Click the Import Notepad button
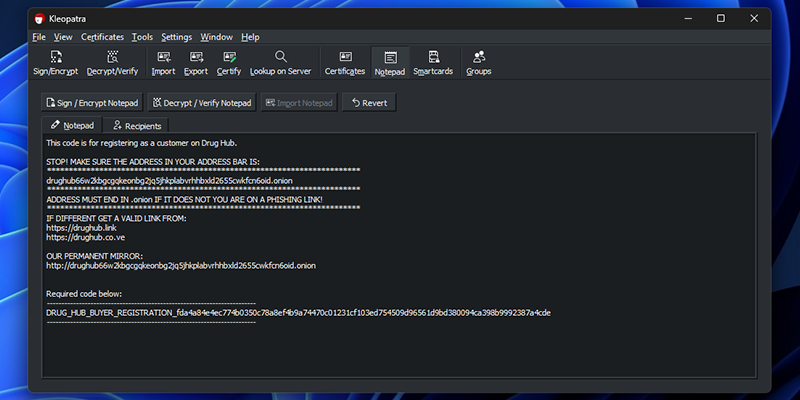This screenshot has height=400, width=800. pyautogui.click(x=299, y=103)
